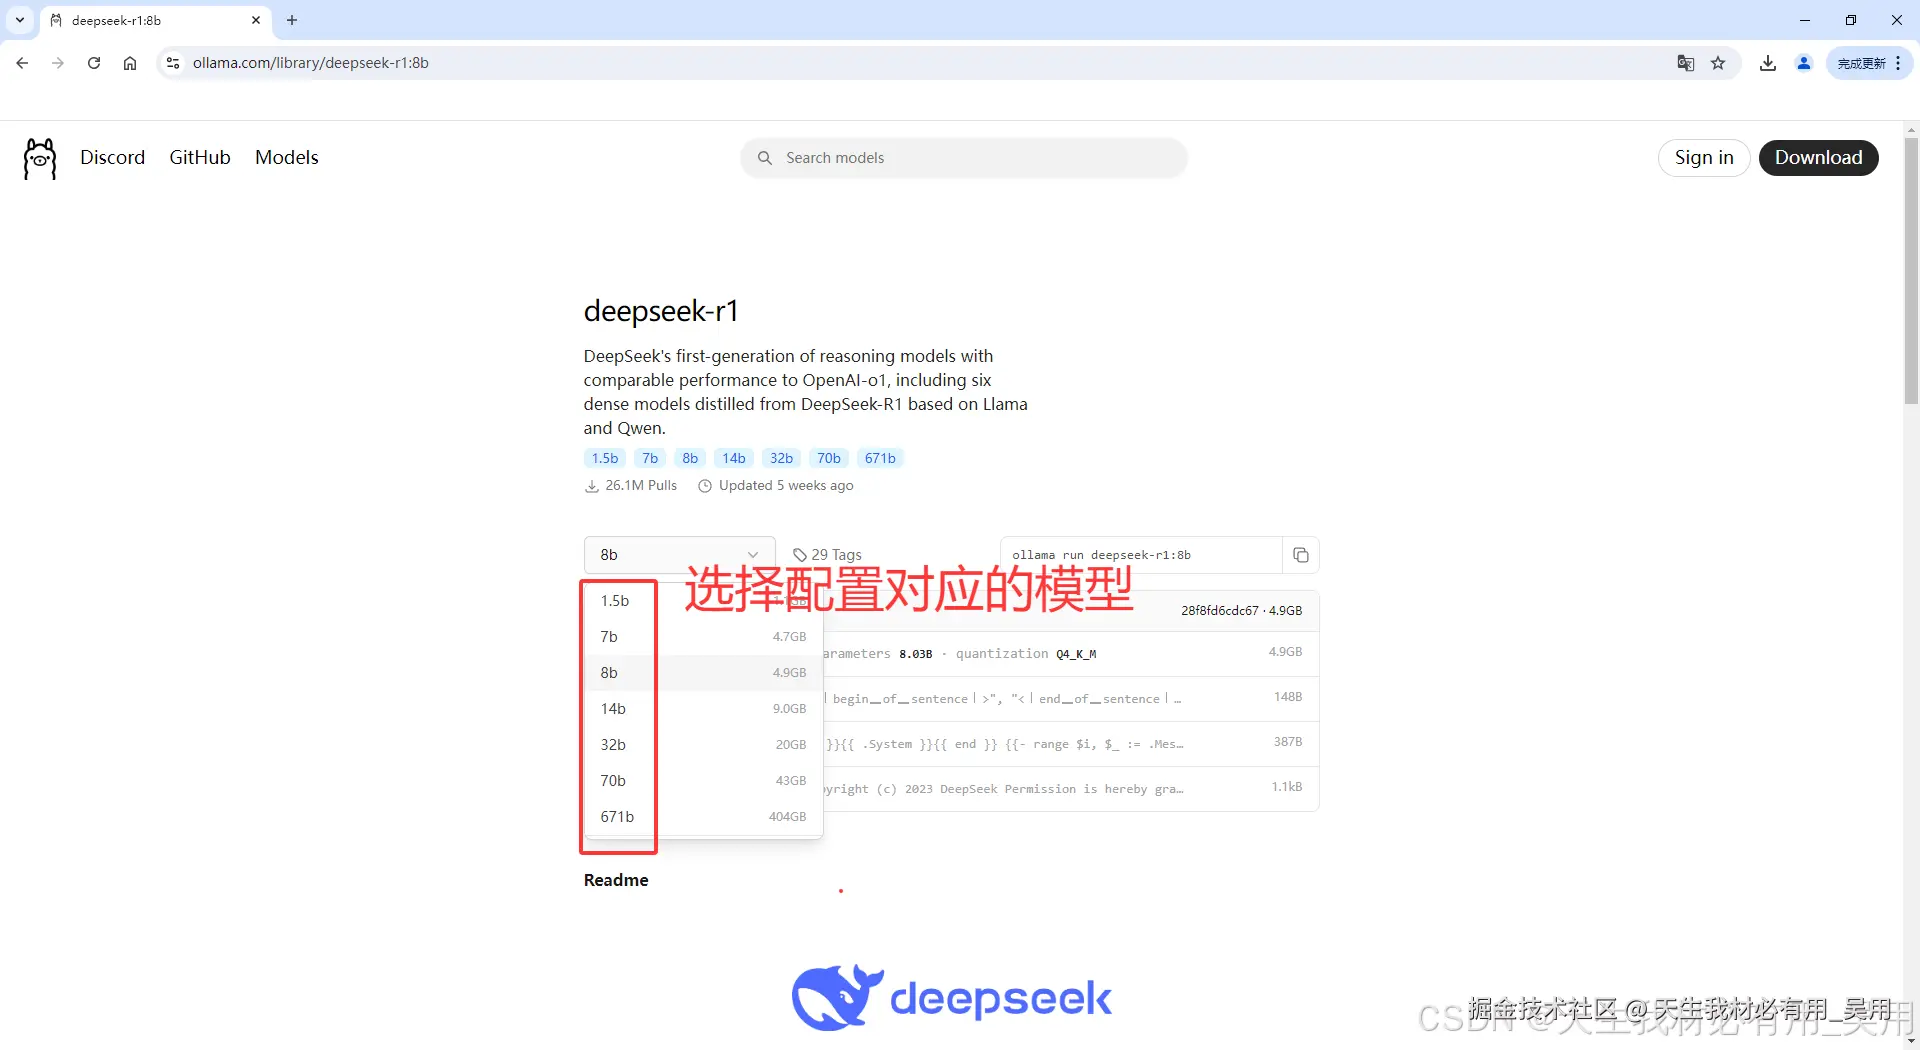Open the 29 Tags link
Image resolution: width=1920 pixels, height=1050 pixels.
(826, 554)
